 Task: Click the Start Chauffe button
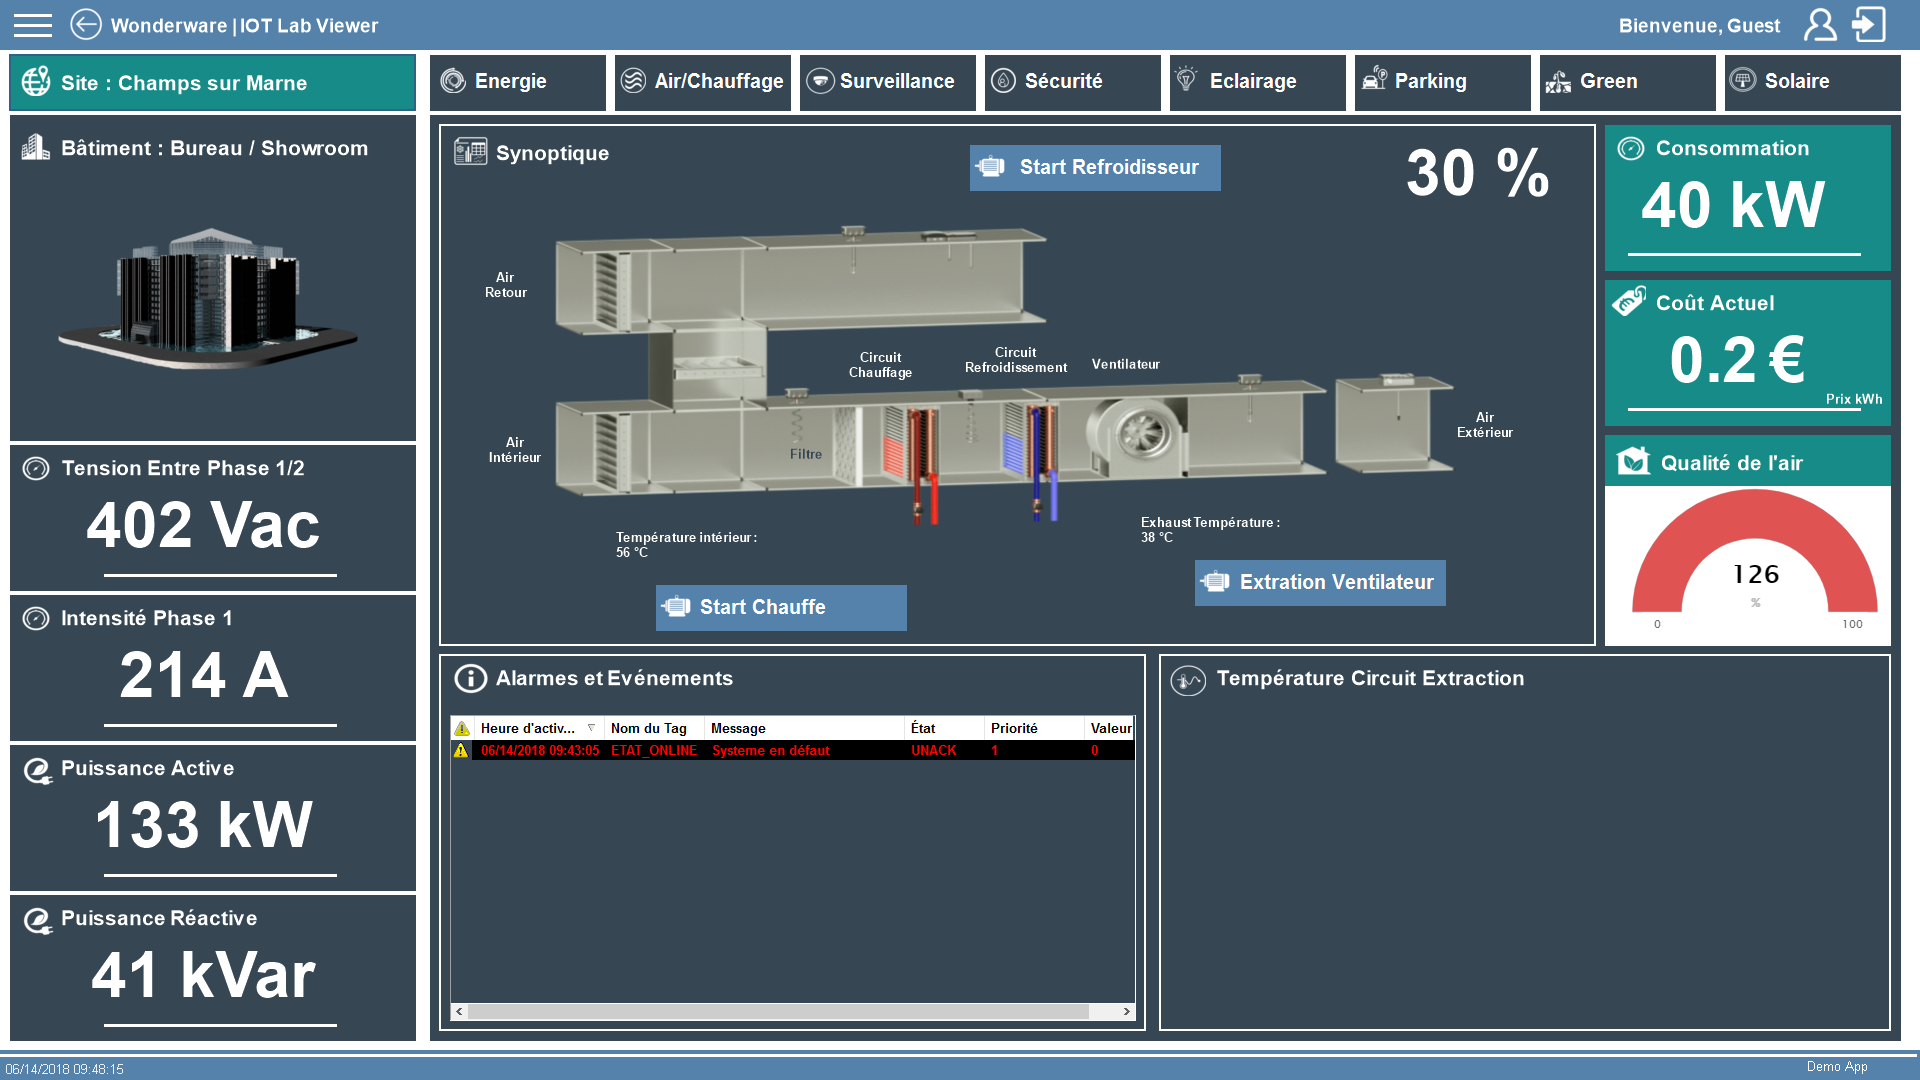tap(781, 608)
